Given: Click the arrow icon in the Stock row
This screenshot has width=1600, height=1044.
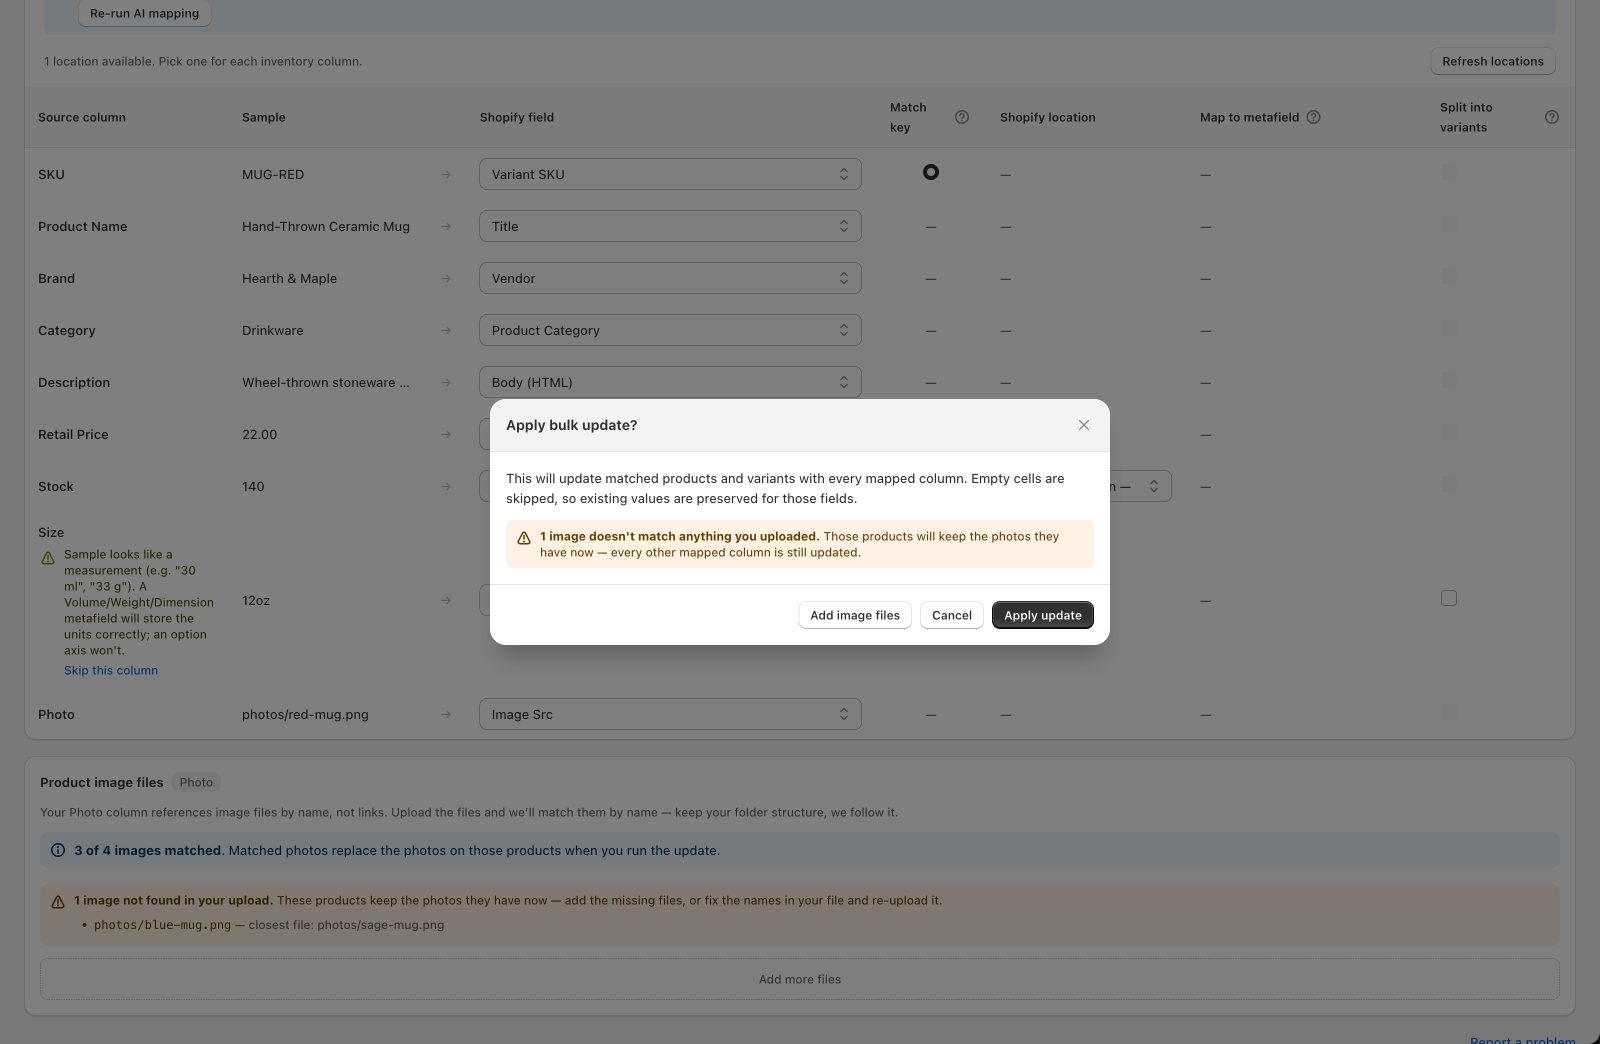Looking at the screenshot, I should 446,486.
